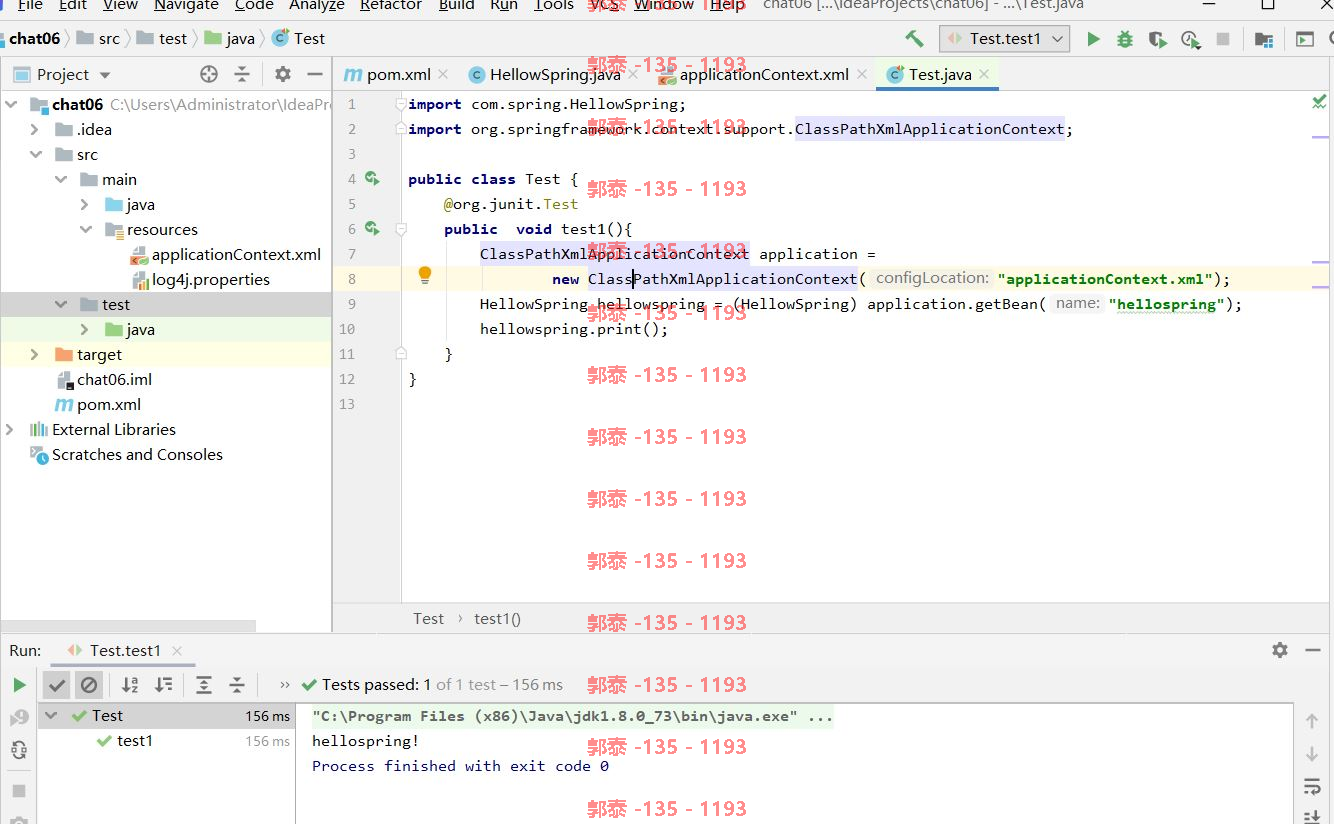The height and width of the screenshot is (824, 1334).
Task: Expand External Libraries node
Action: pos(11,429)
